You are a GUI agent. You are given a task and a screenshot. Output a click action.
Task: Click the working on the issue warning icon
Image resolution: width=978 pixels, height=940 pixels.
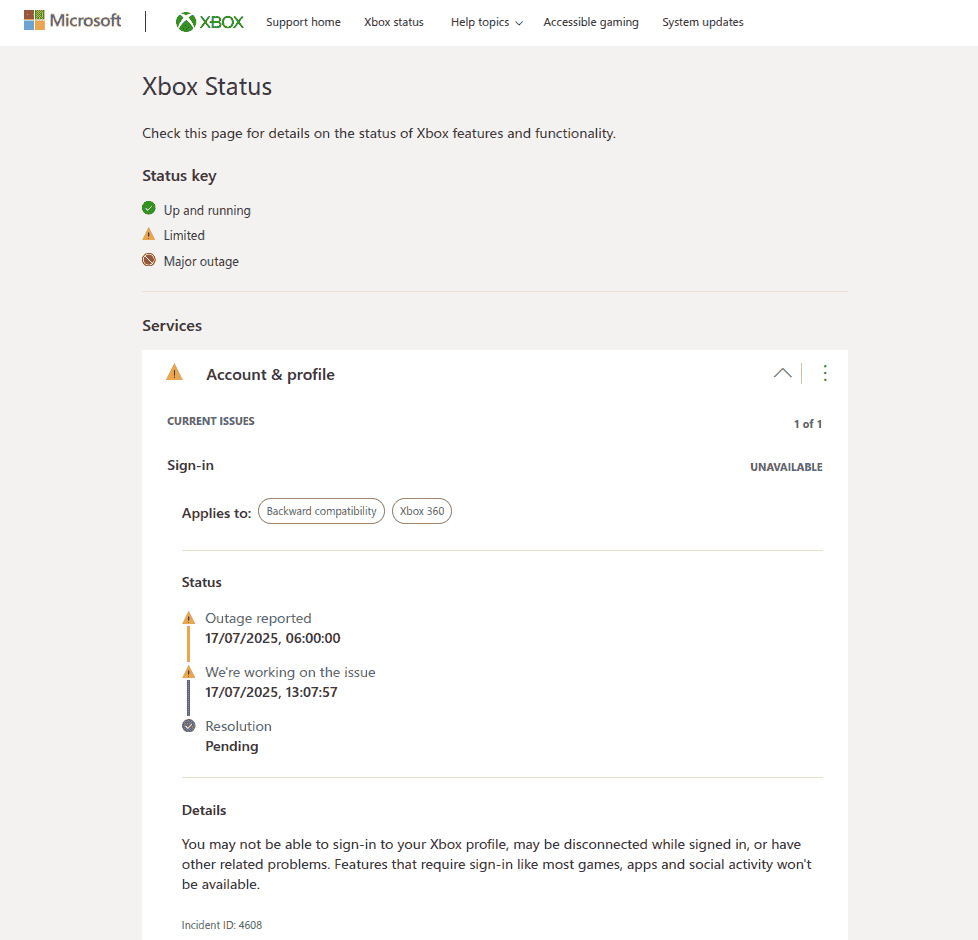(x=188, y=672)
